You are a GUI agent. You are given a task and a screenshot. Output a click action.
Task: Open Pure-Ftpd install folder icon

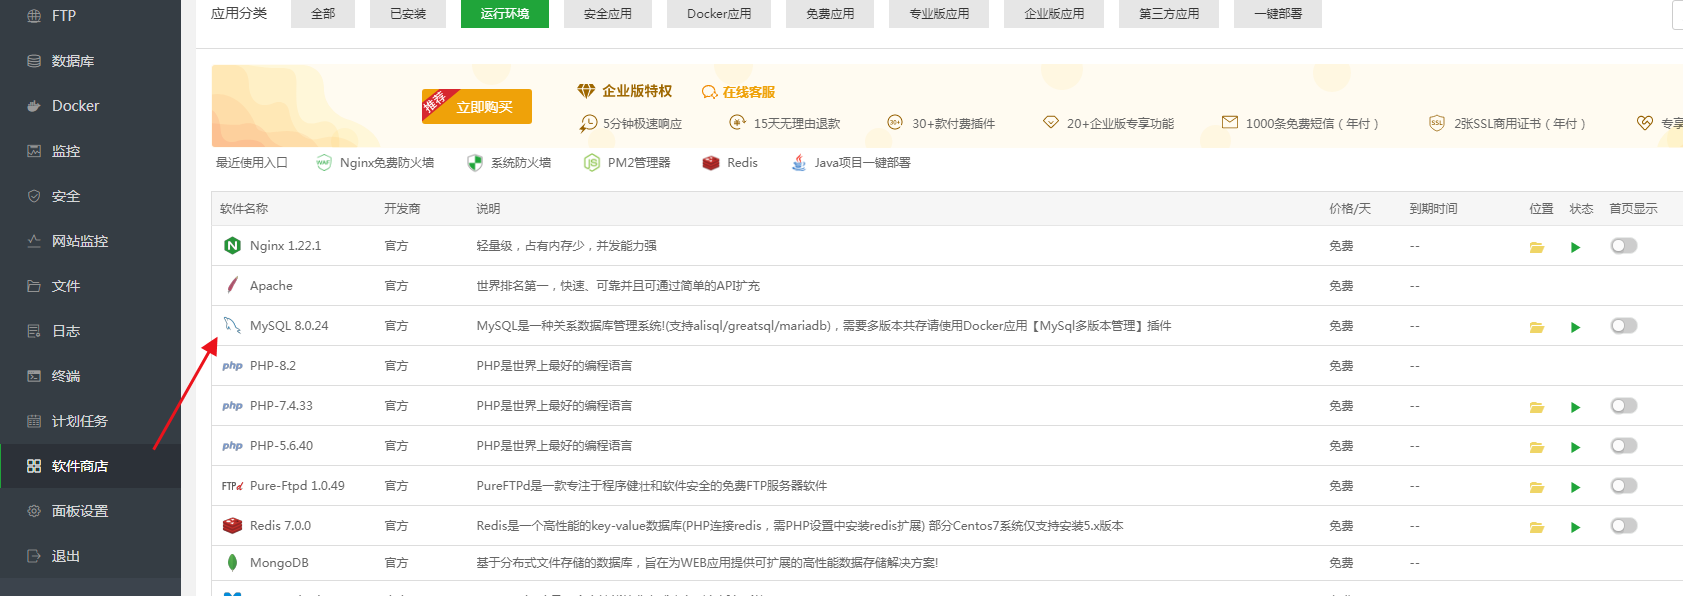(1537, 487)
